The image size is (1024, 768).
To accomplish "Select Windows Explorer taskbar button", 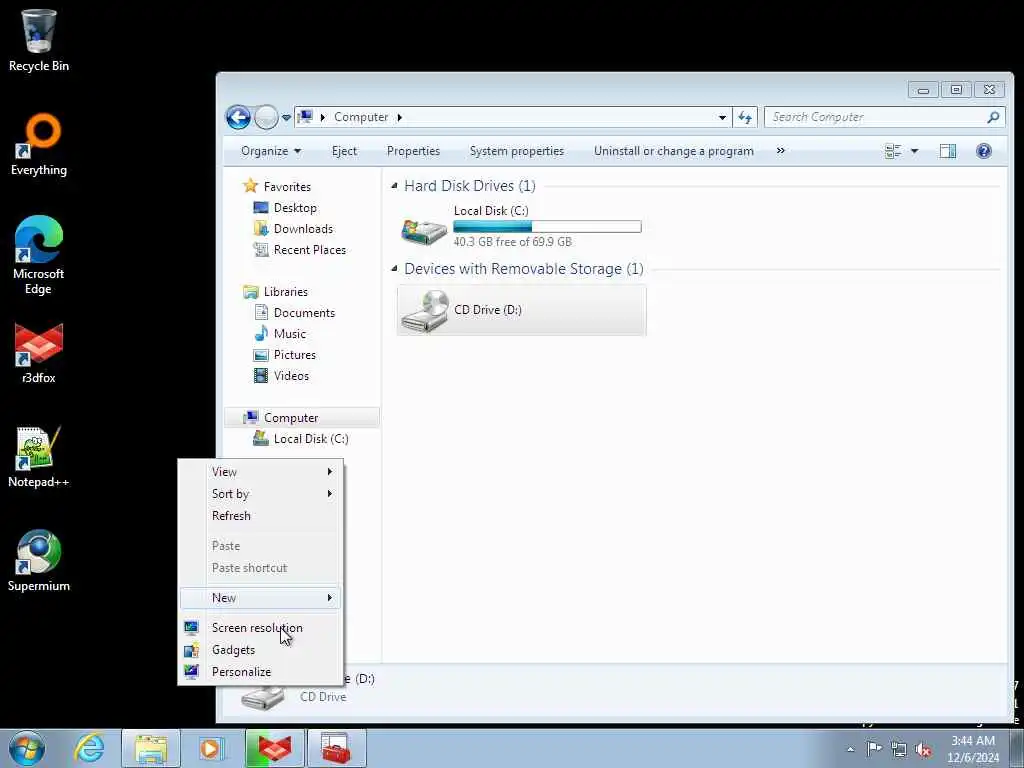I will (151, 748).
